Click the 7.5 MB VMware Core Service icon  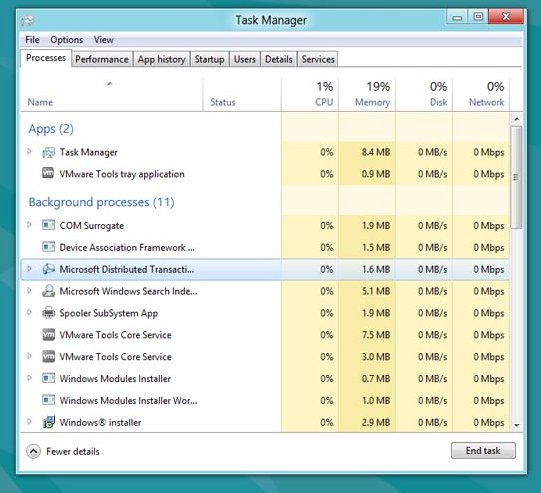(48, 334)
